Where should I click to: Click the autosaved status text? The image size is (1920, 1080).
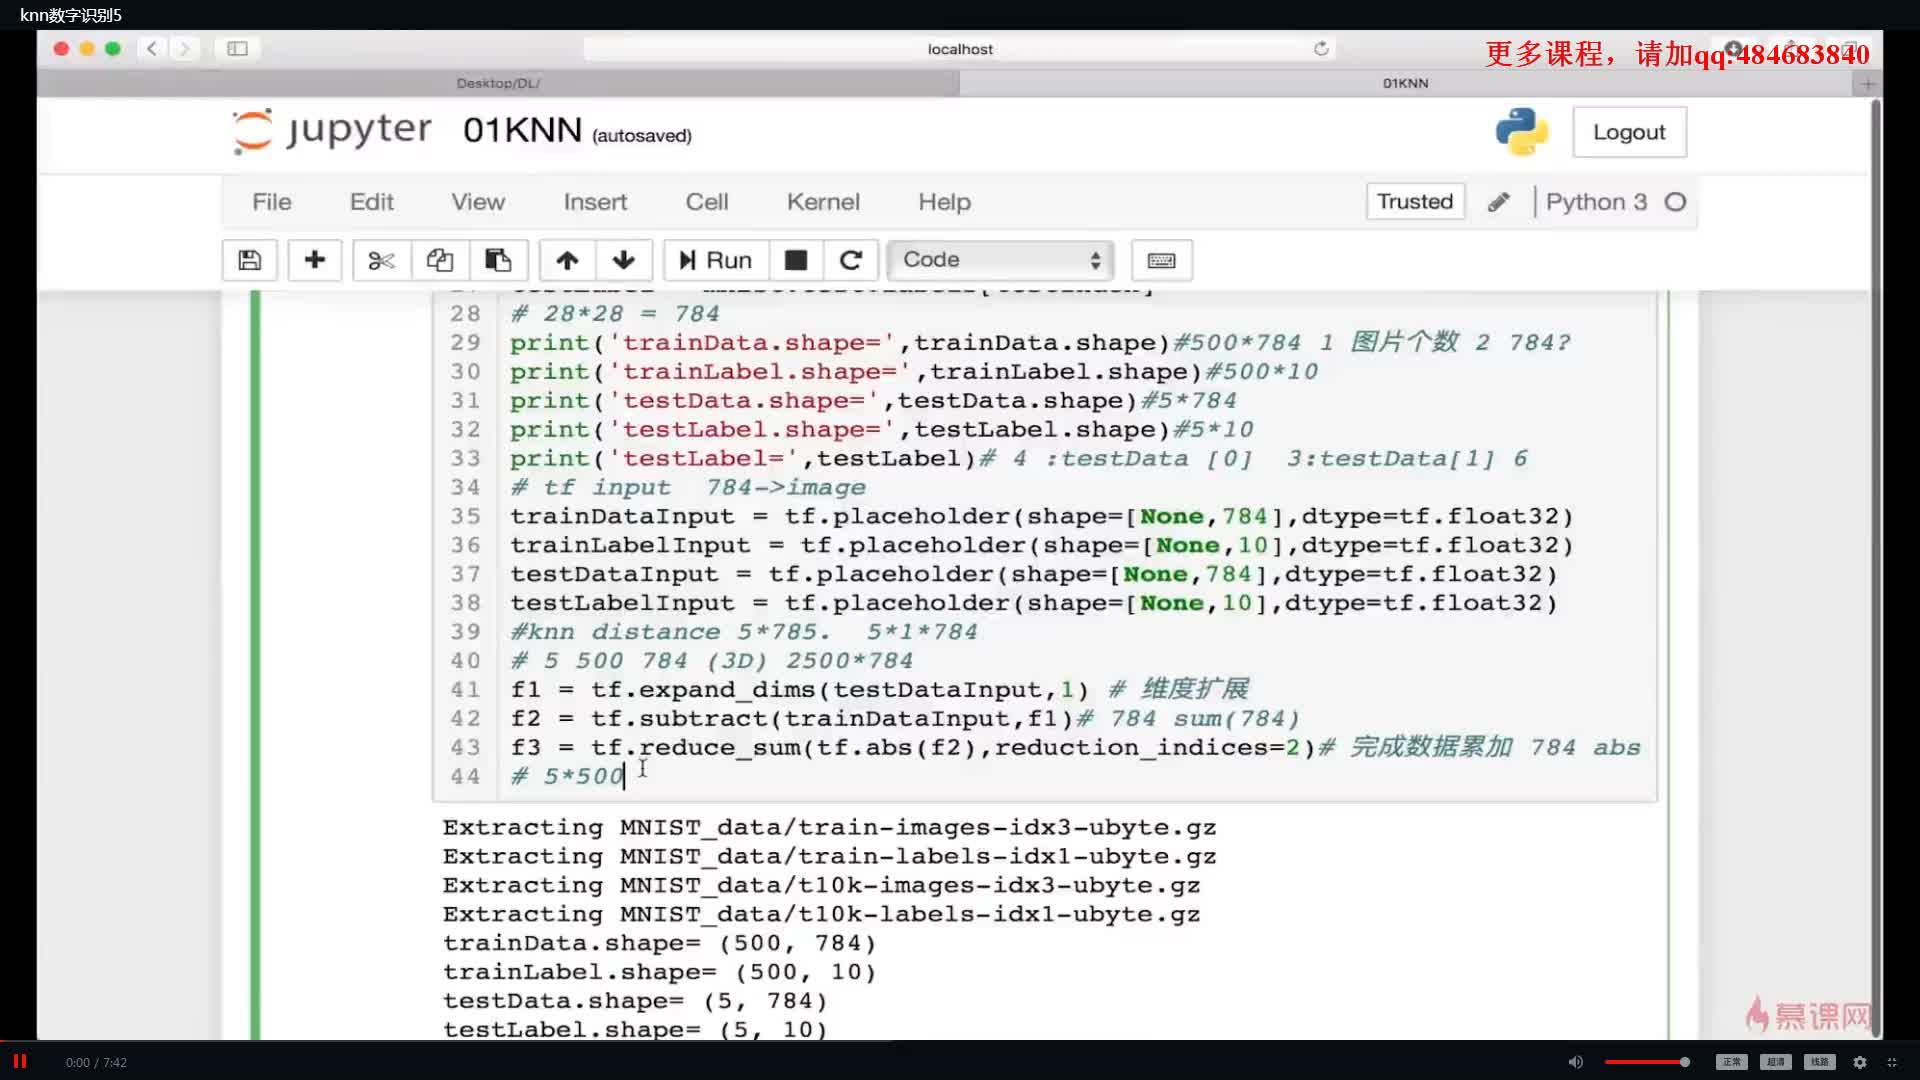coord(642,135)
